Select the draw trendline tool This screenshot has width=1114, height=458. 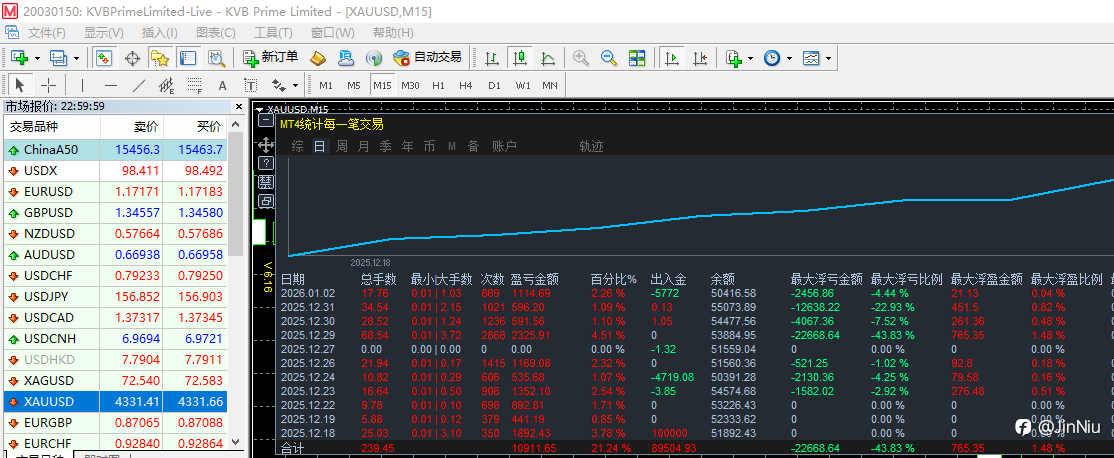140,85
